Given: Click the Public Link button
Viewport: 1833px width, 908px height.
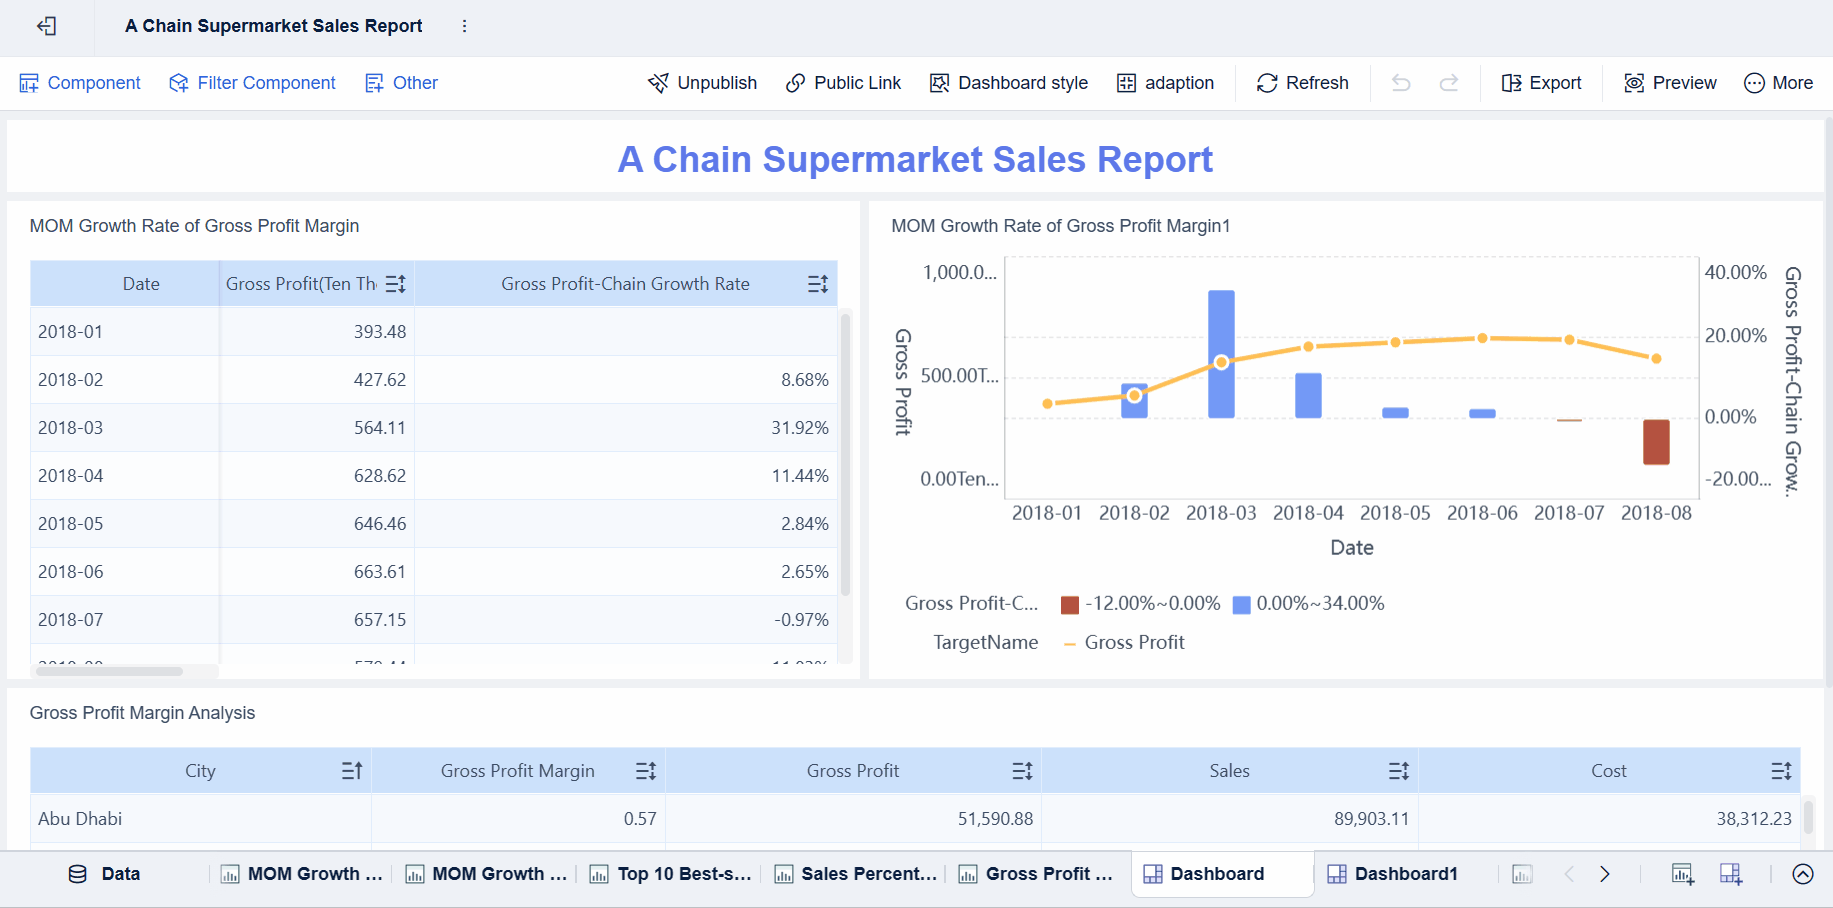Looking at the screenshot, I should click(x=843, y=83).
